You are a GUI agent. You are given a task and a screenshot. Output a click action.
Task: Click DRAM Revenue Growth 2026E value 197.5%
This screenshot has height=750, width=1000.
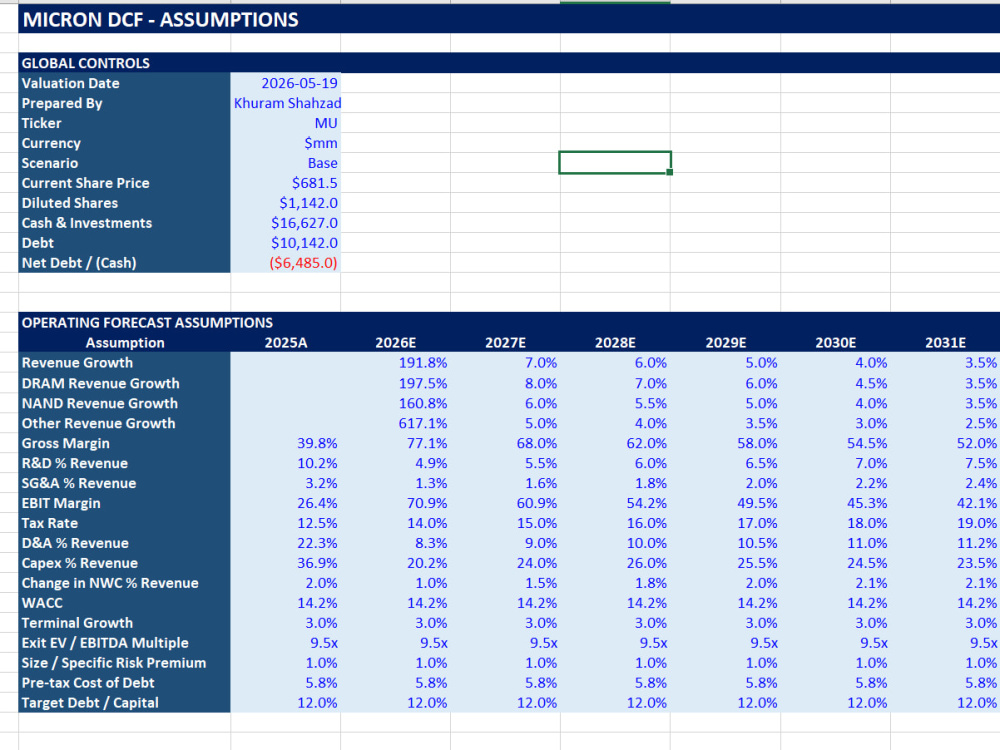423,383
